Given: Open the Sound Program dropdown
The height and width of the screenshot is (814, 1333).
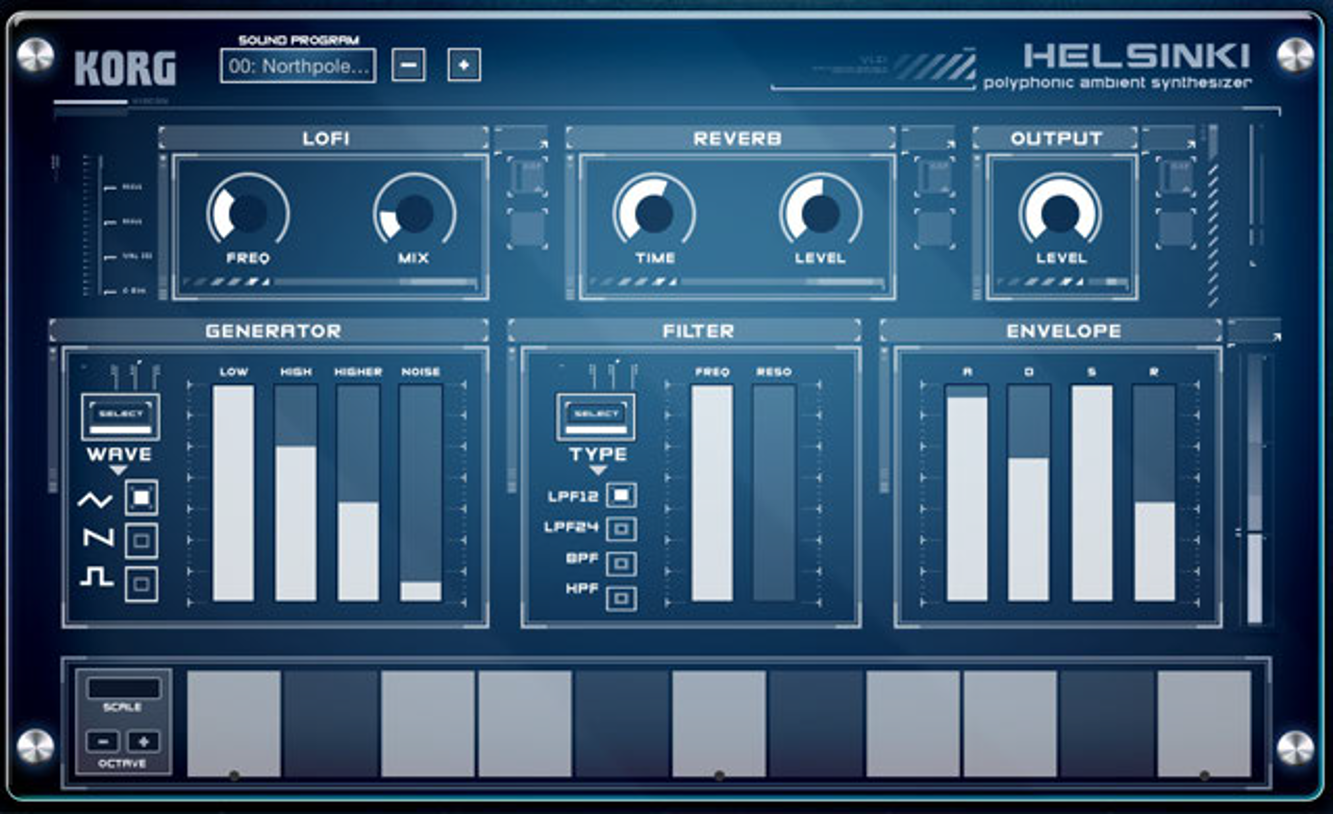Looking at the screenshot, I should click(x=298, y=66).
